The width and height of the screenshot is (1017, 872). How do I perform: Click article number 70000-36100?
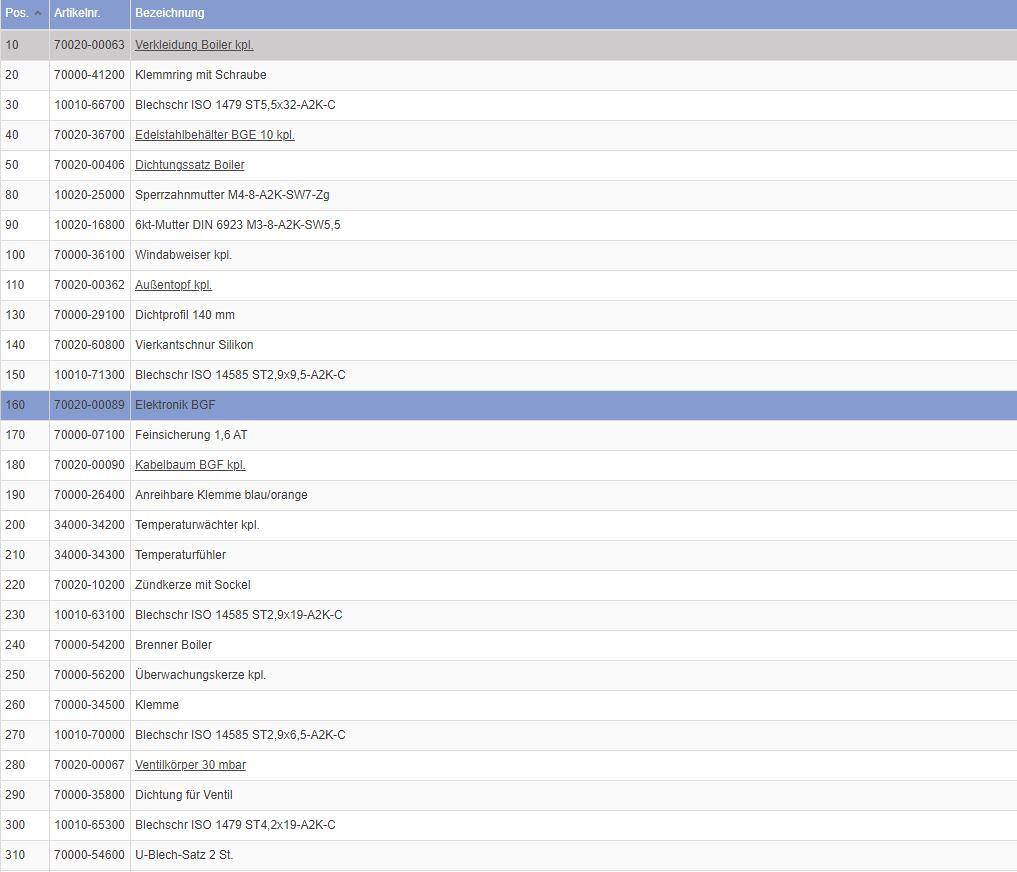(89, 255)
